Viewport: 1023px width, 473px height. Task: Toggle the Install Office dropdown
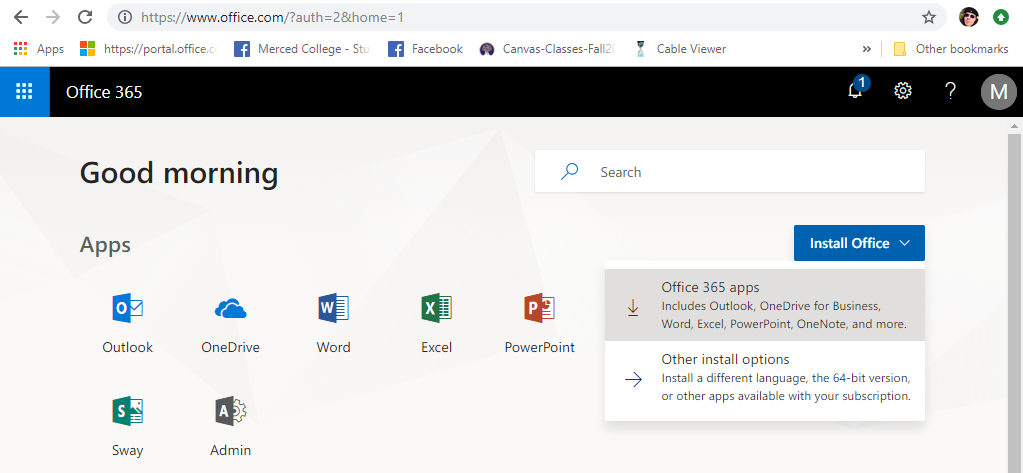point(859,243)
